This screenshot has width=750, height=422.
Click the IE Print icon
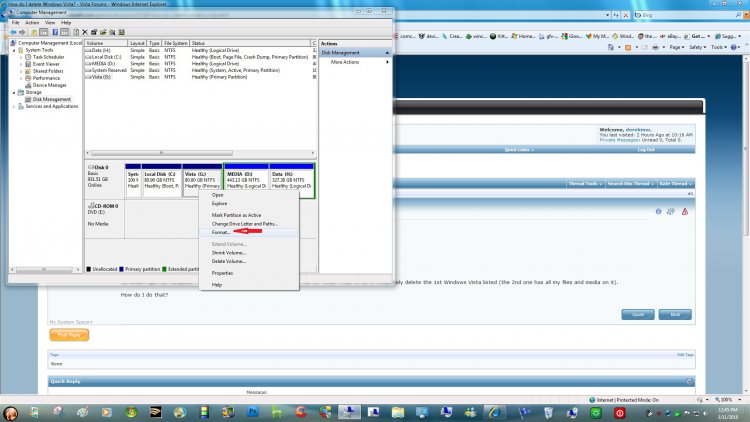click(655, 47)
